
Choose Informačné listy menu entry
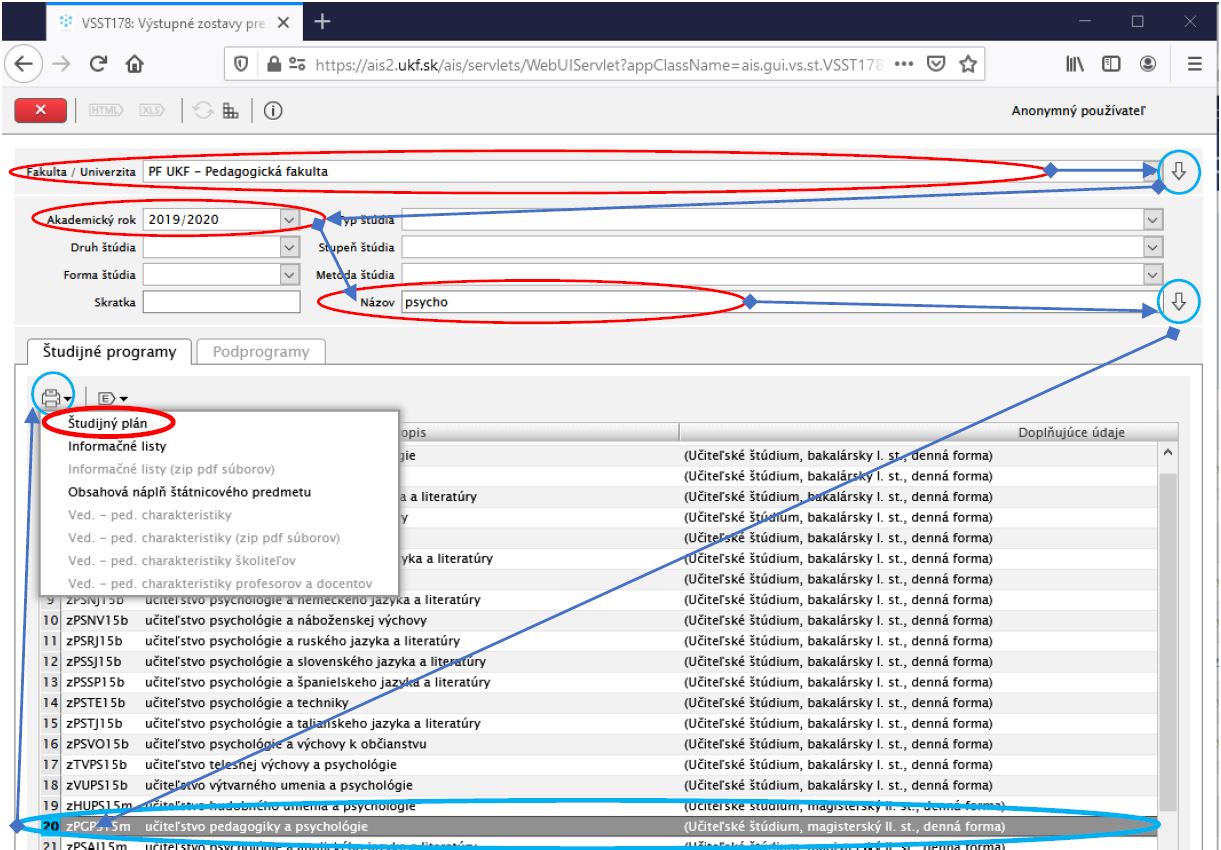coord(111,447)
